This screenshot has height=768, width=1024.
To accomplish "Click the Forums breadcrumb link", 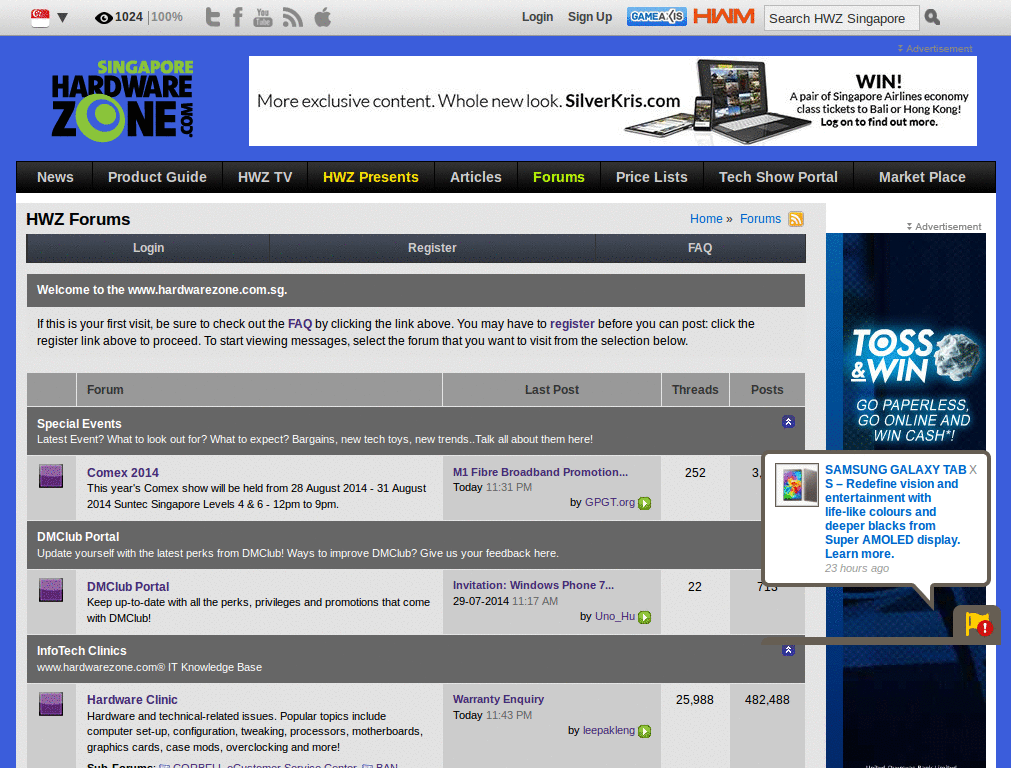I will tap(760, 219).
